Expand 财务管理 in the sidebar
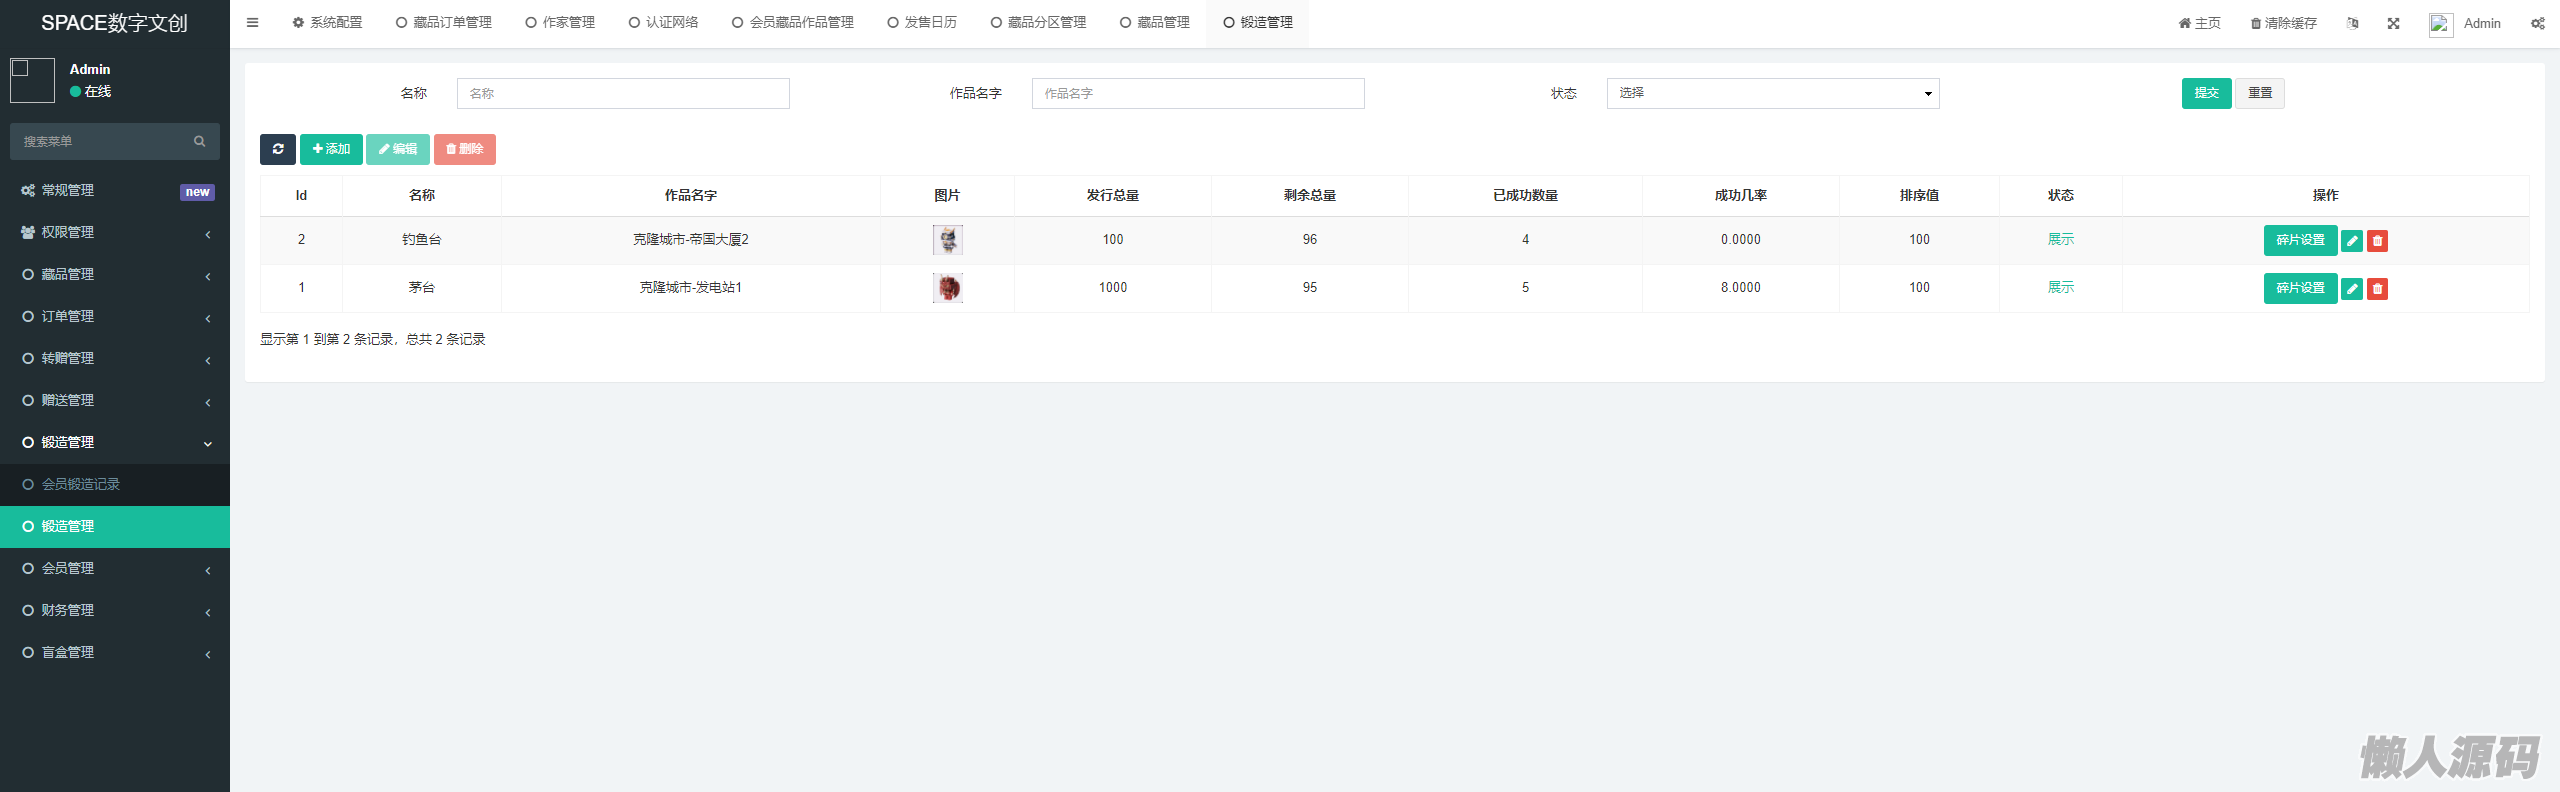The height and width of the screenshot is (792, 2560). pos(115,610)
